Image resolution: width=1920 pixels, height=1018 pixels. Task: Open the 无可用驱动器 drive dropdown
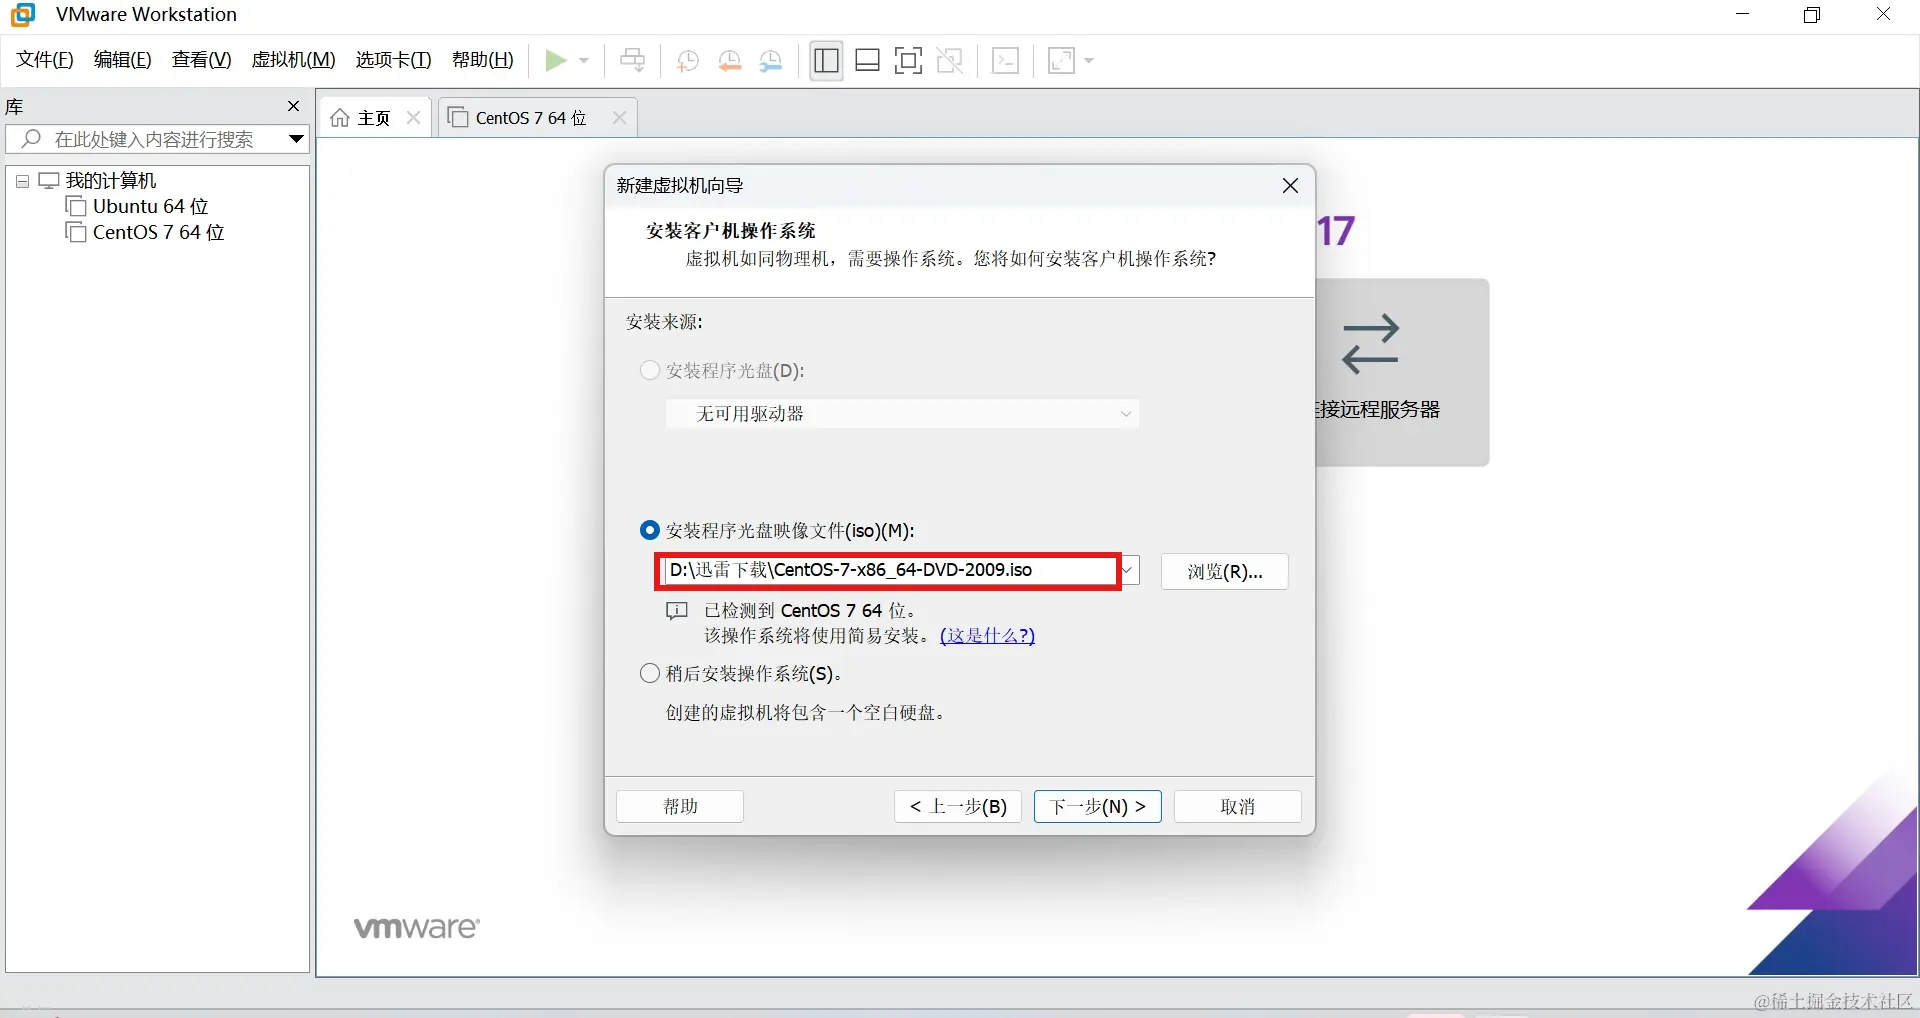(x=902, y=414)
